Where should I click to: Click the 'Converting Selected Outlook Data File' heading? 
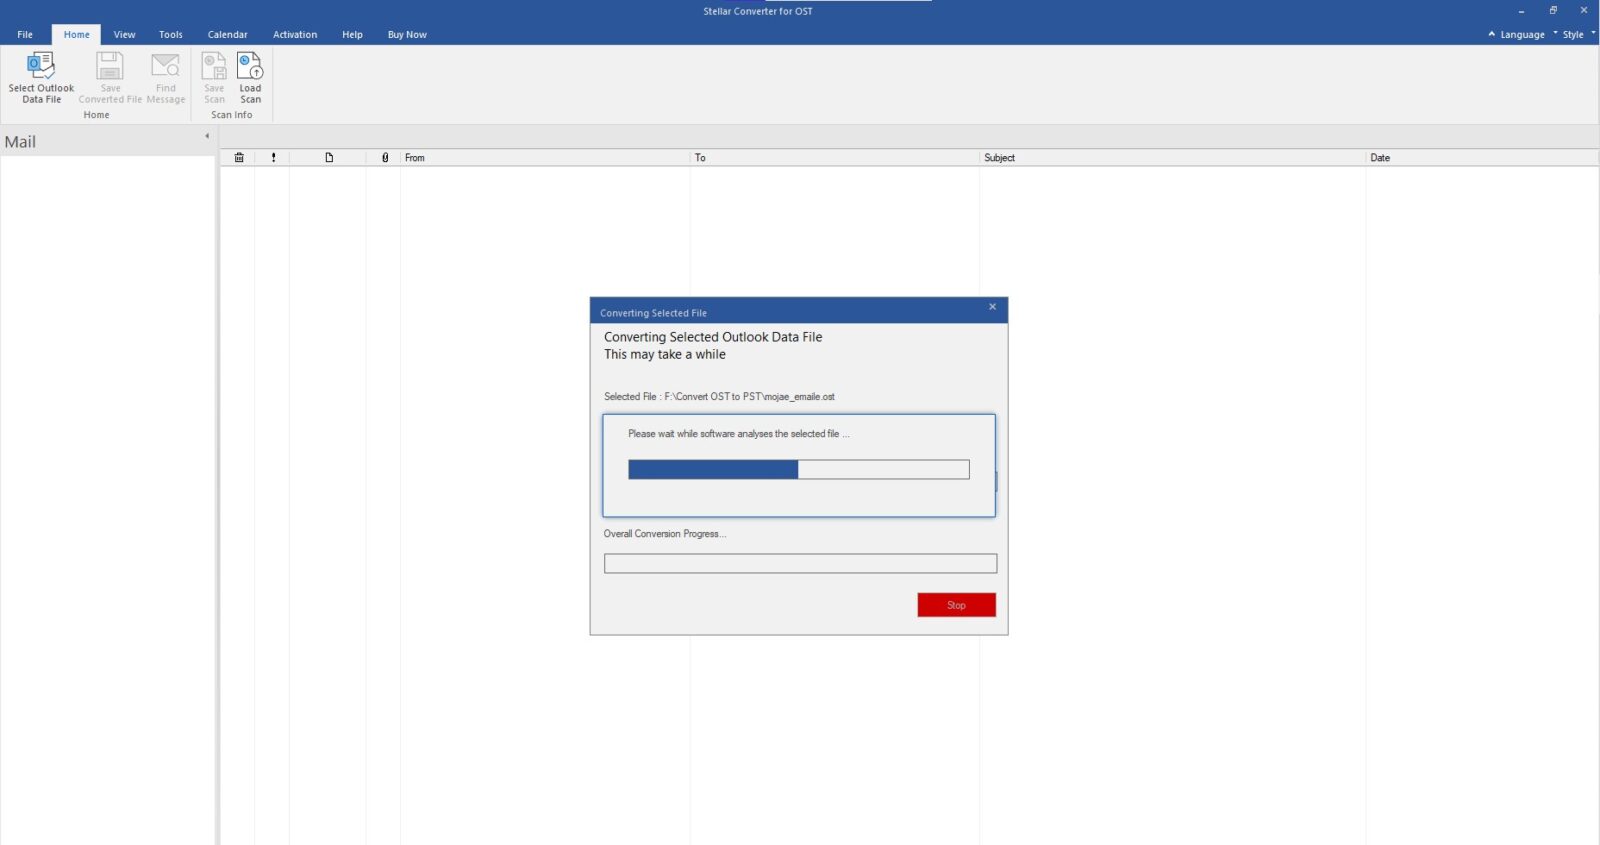pyautogui.click(x=713, y=337)
